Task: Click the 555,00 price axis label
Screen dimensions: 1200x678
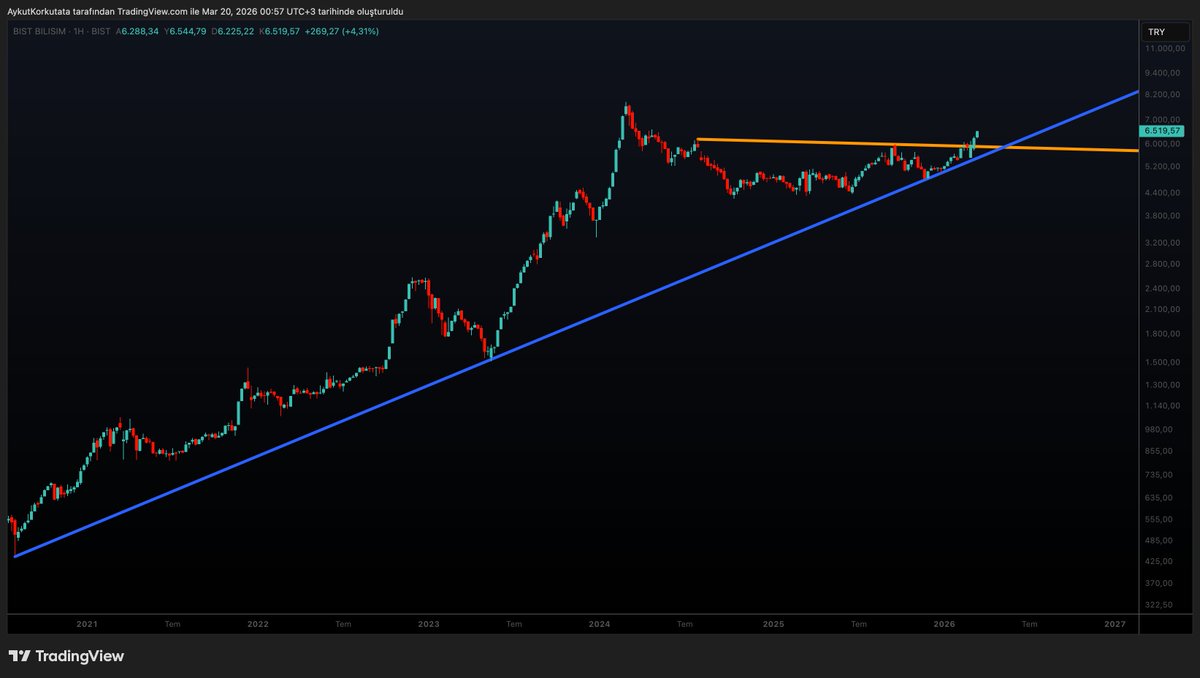Action: [1160, 518]
